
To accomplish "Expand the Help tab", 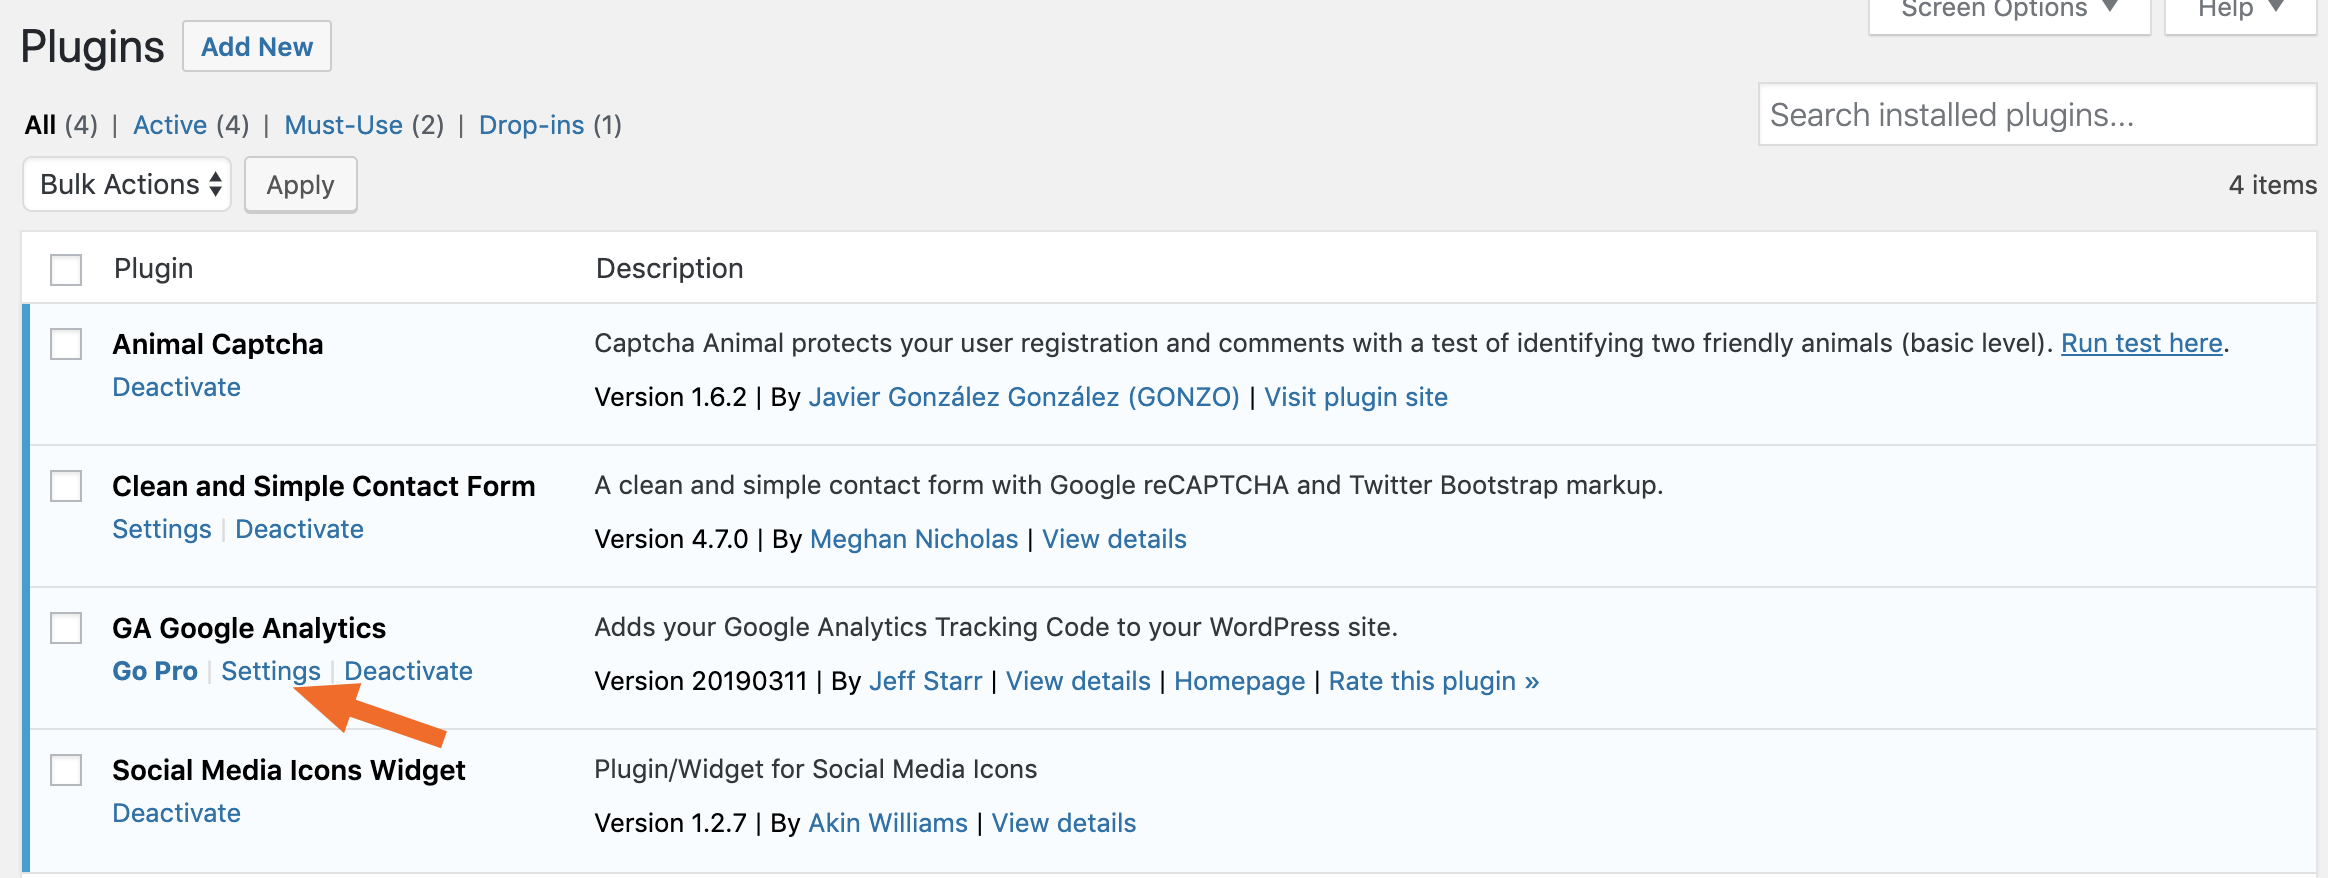I will click(2240, 12).
